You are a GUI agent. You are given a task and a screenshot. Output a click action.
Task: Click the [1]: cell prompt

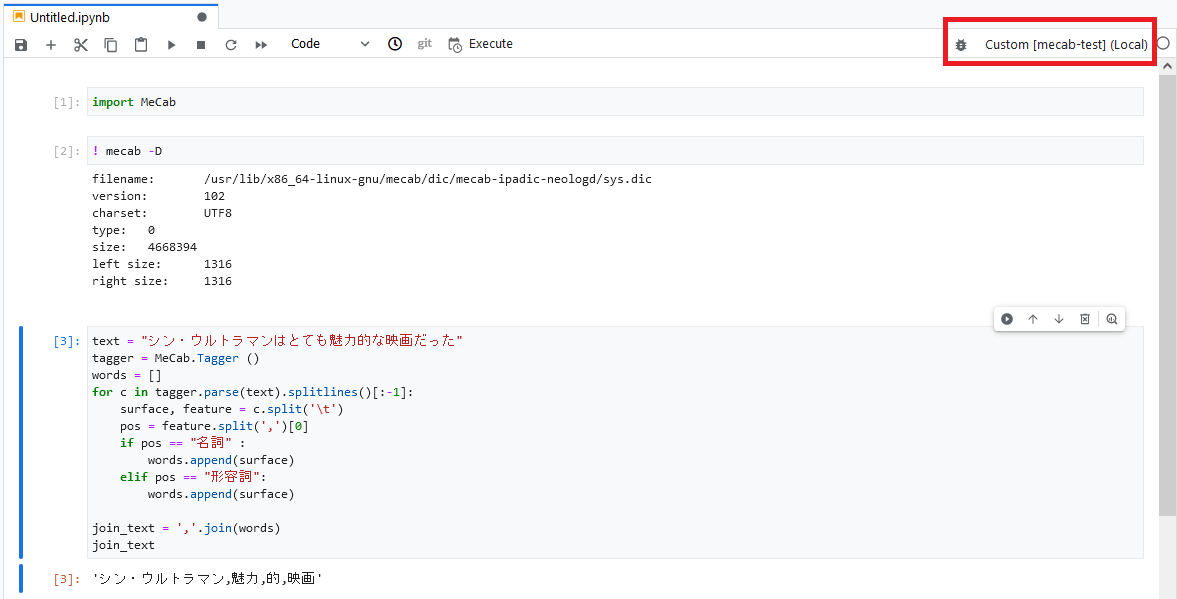pyautogui.click(x=66, y=102)
